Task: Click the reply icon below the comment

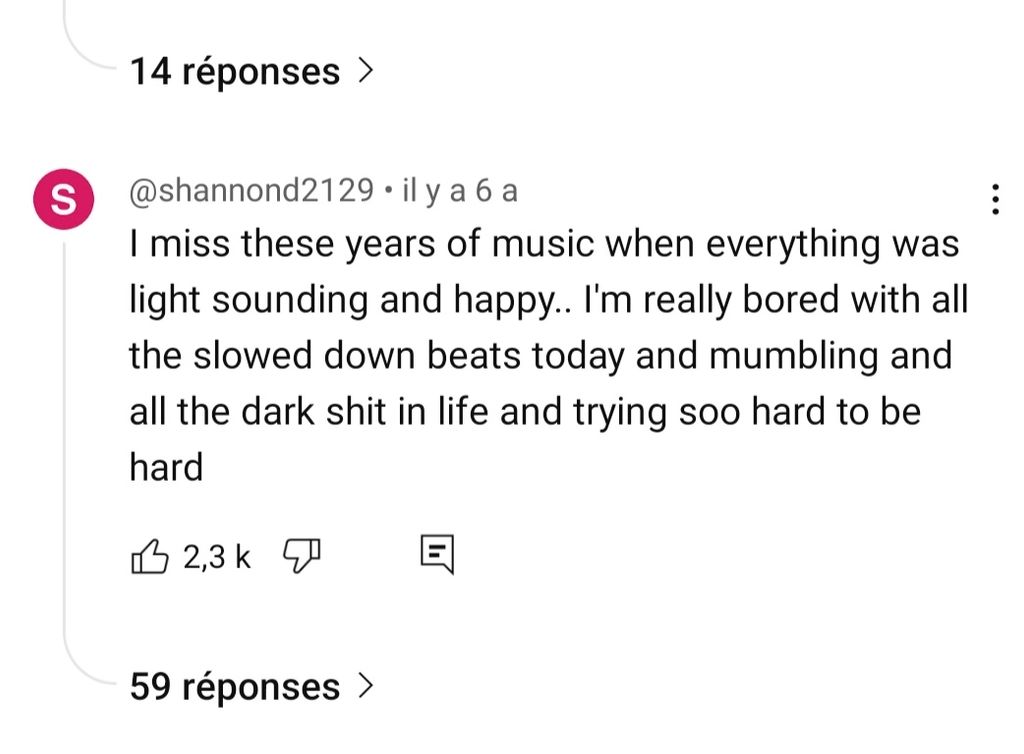Action: click(x=437, y=555)
